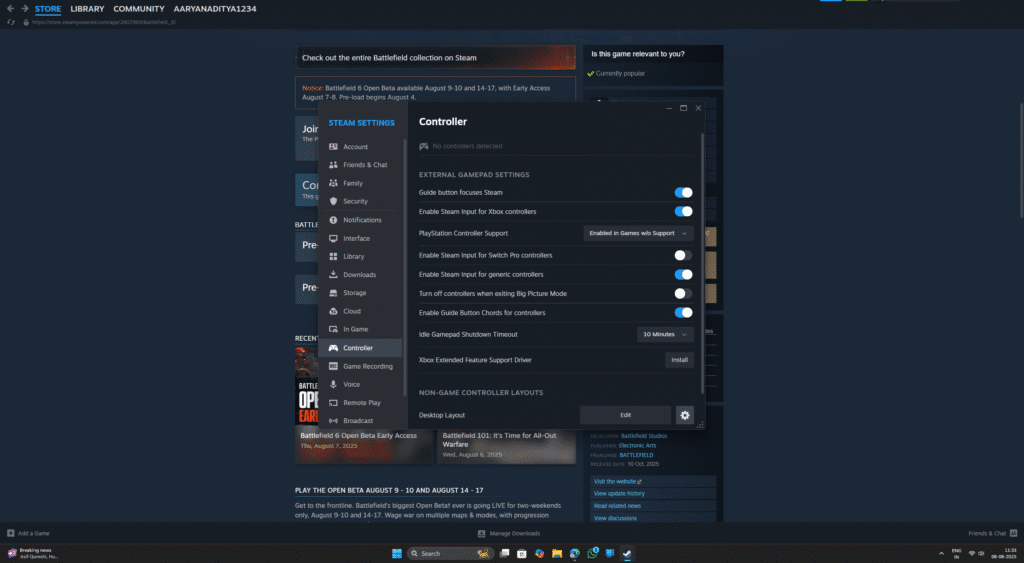Open the COMMUNITY tab
The height and width of the screenshot is (563, 1024).
(138, 8)
